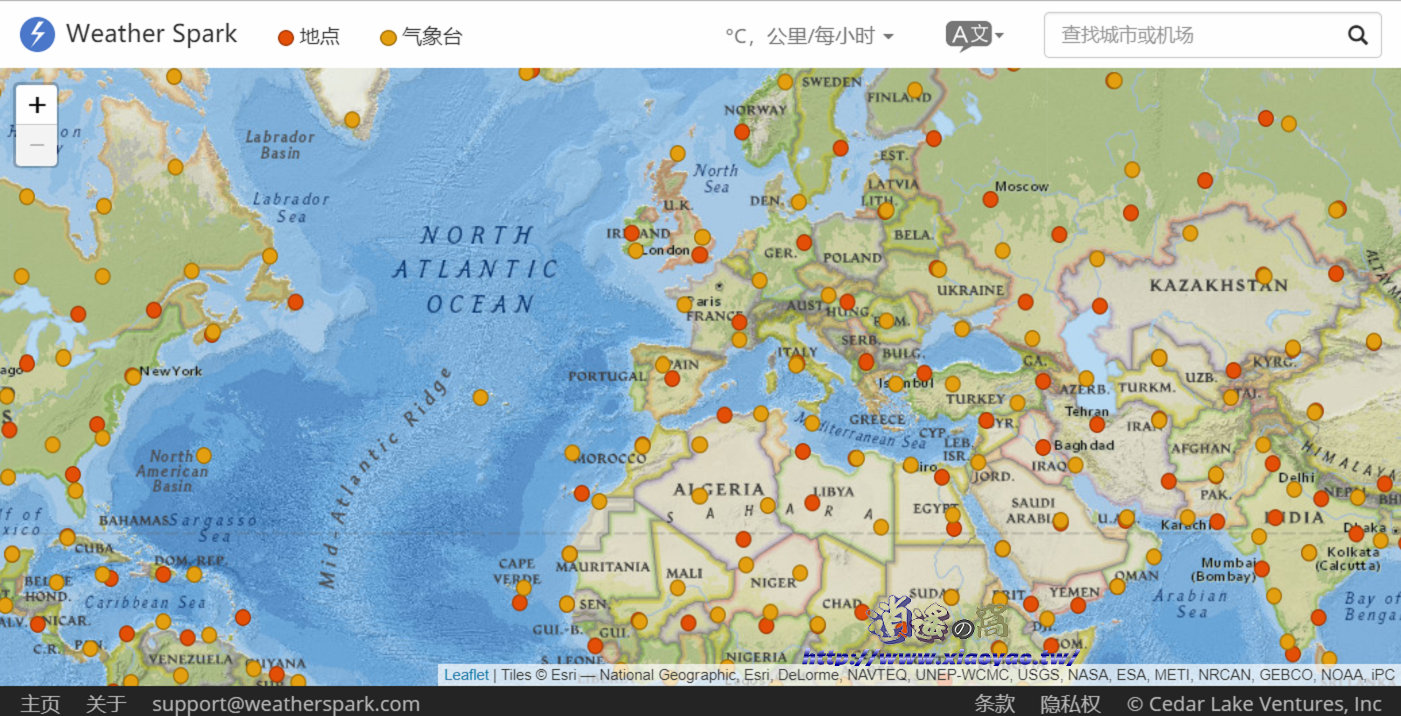The image size is (1401, 716).
Task: Expand the language dropdown chevron
Action: (x=999, y=35)
